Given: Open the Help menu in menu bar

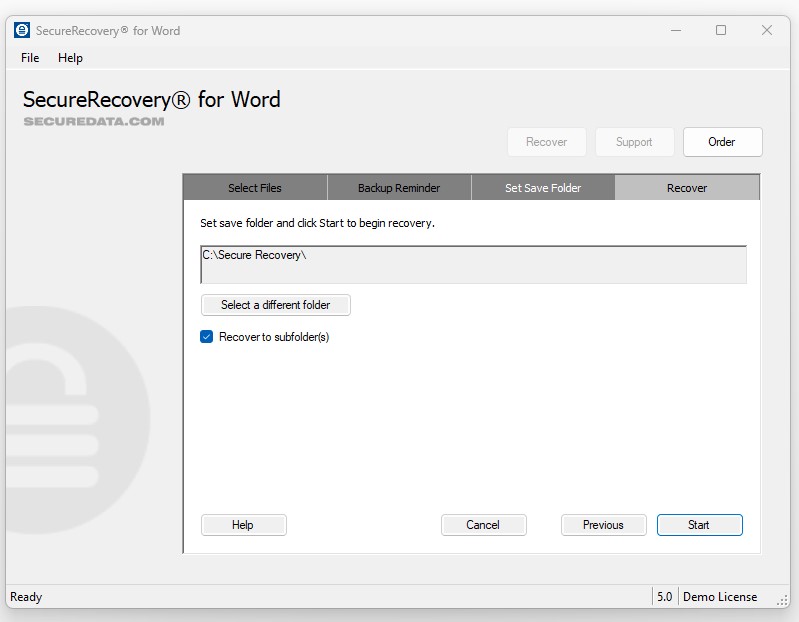Looking at the screenshot, I should coord(70,58).
